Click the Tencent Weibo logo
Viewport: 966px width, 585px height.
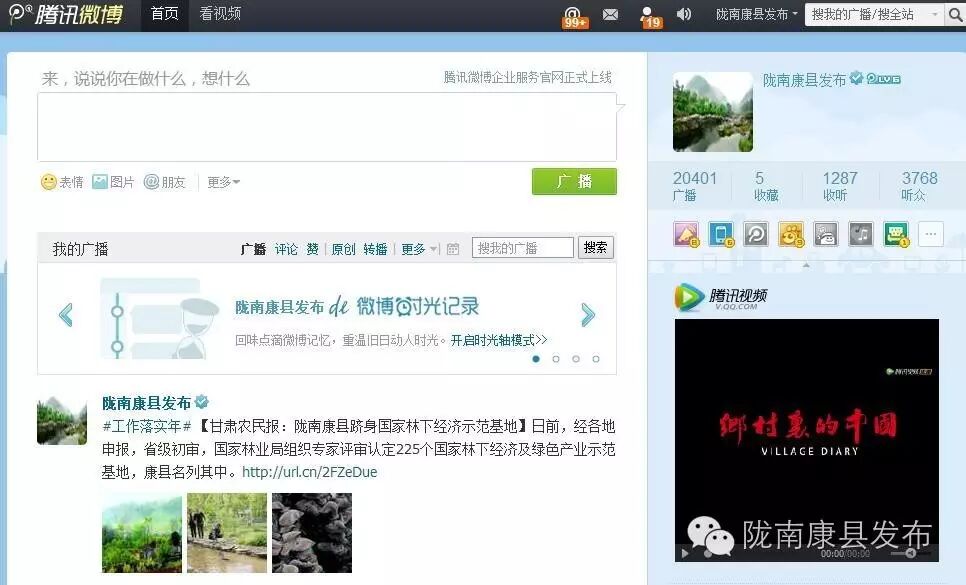pyautogui.click(x=67, y=14)
